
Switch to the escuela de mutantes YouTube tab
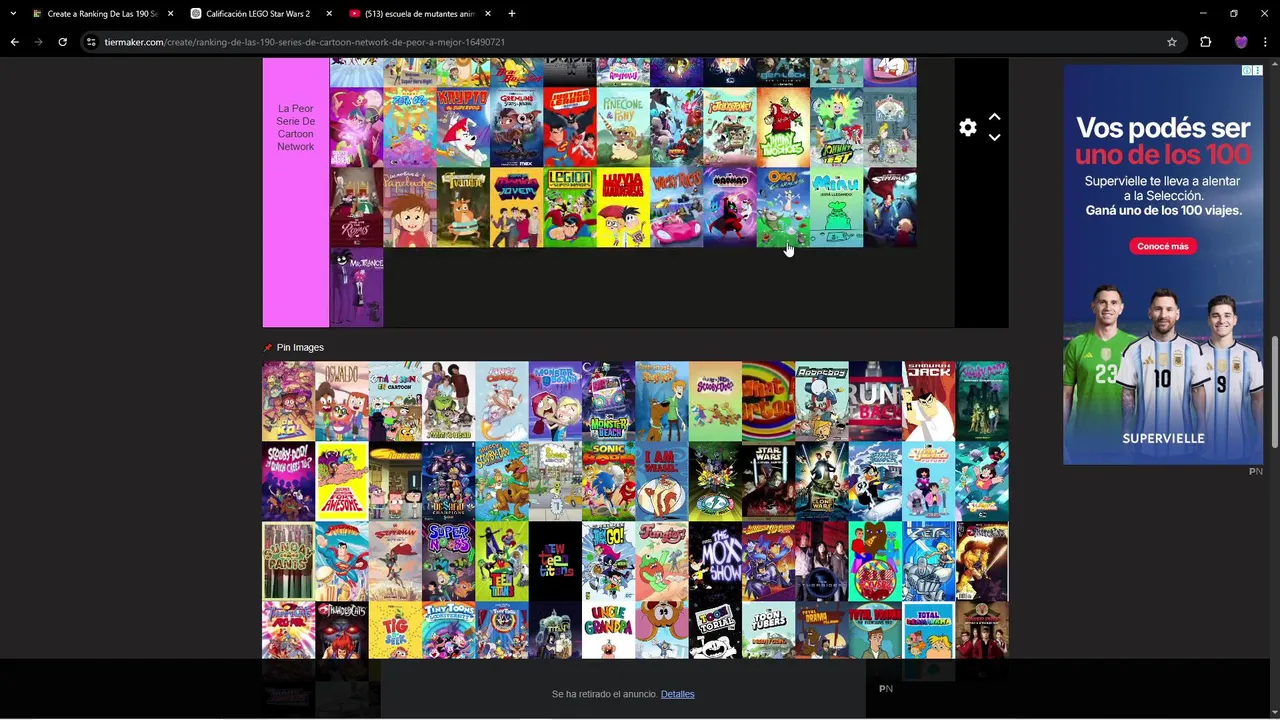[x=418, y=14]
